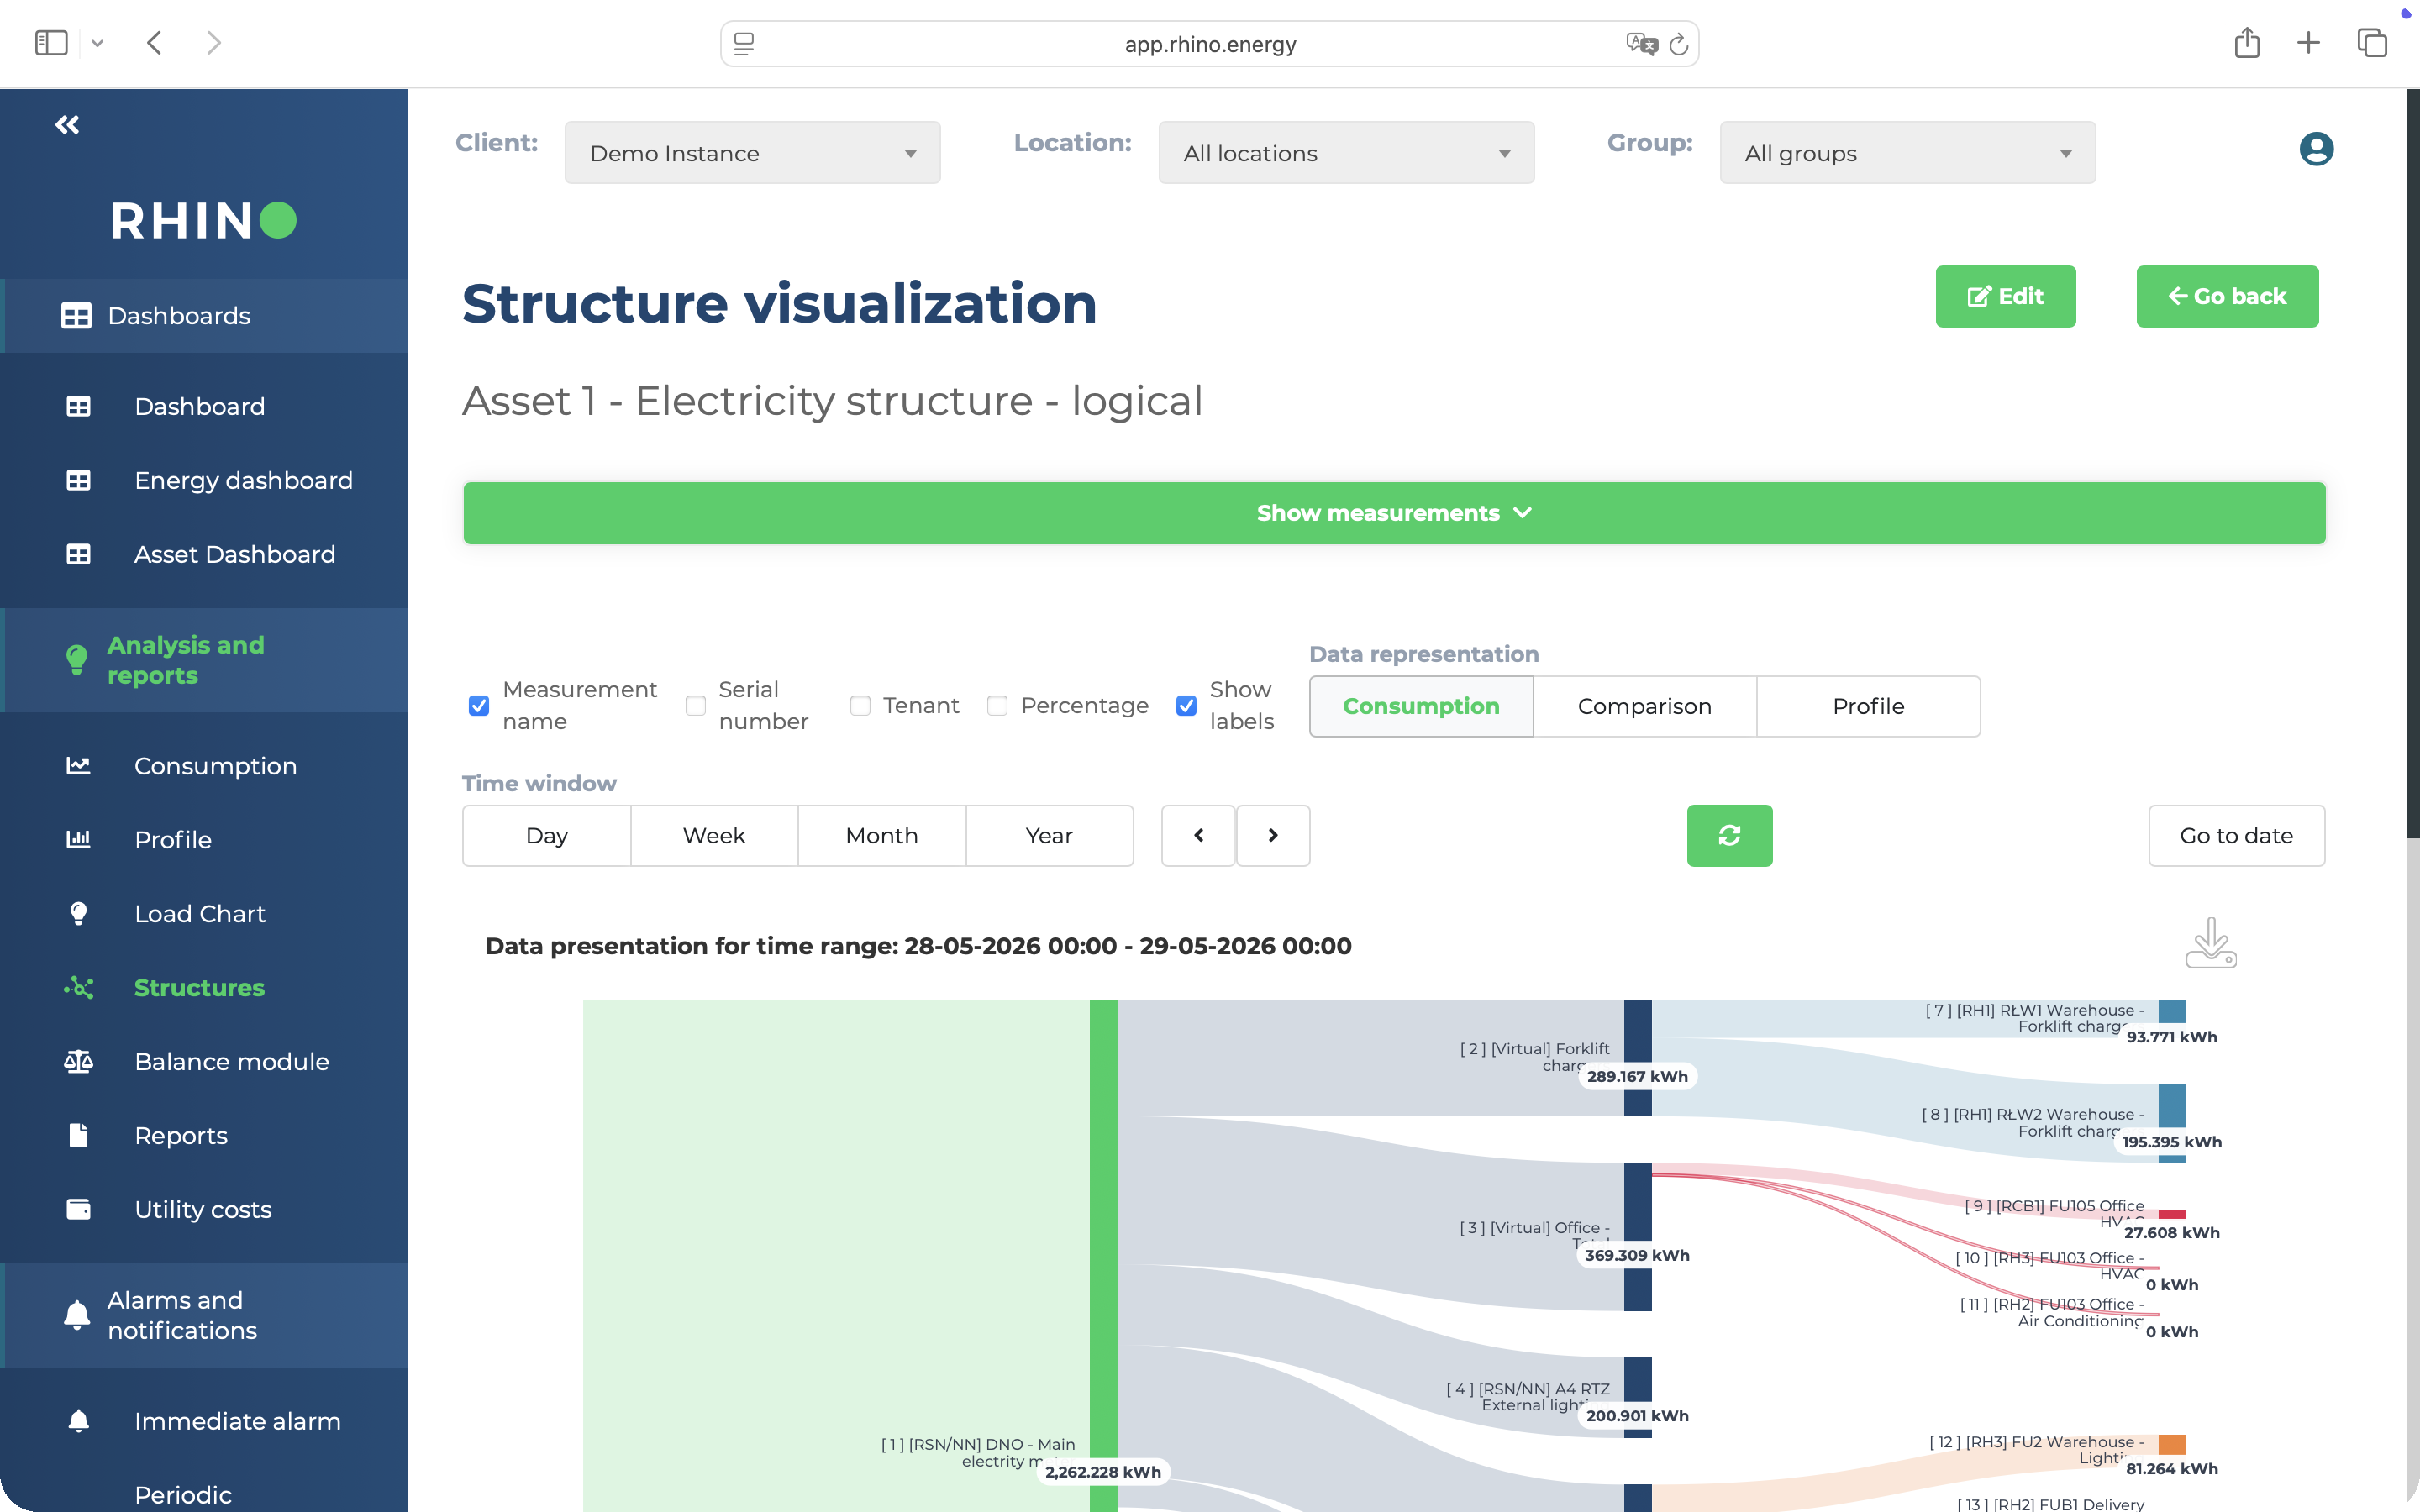Image resolution: width=2420 pixels, height=1512 pixels.
Task: Choose the Day time window
Action: [547, 835]
